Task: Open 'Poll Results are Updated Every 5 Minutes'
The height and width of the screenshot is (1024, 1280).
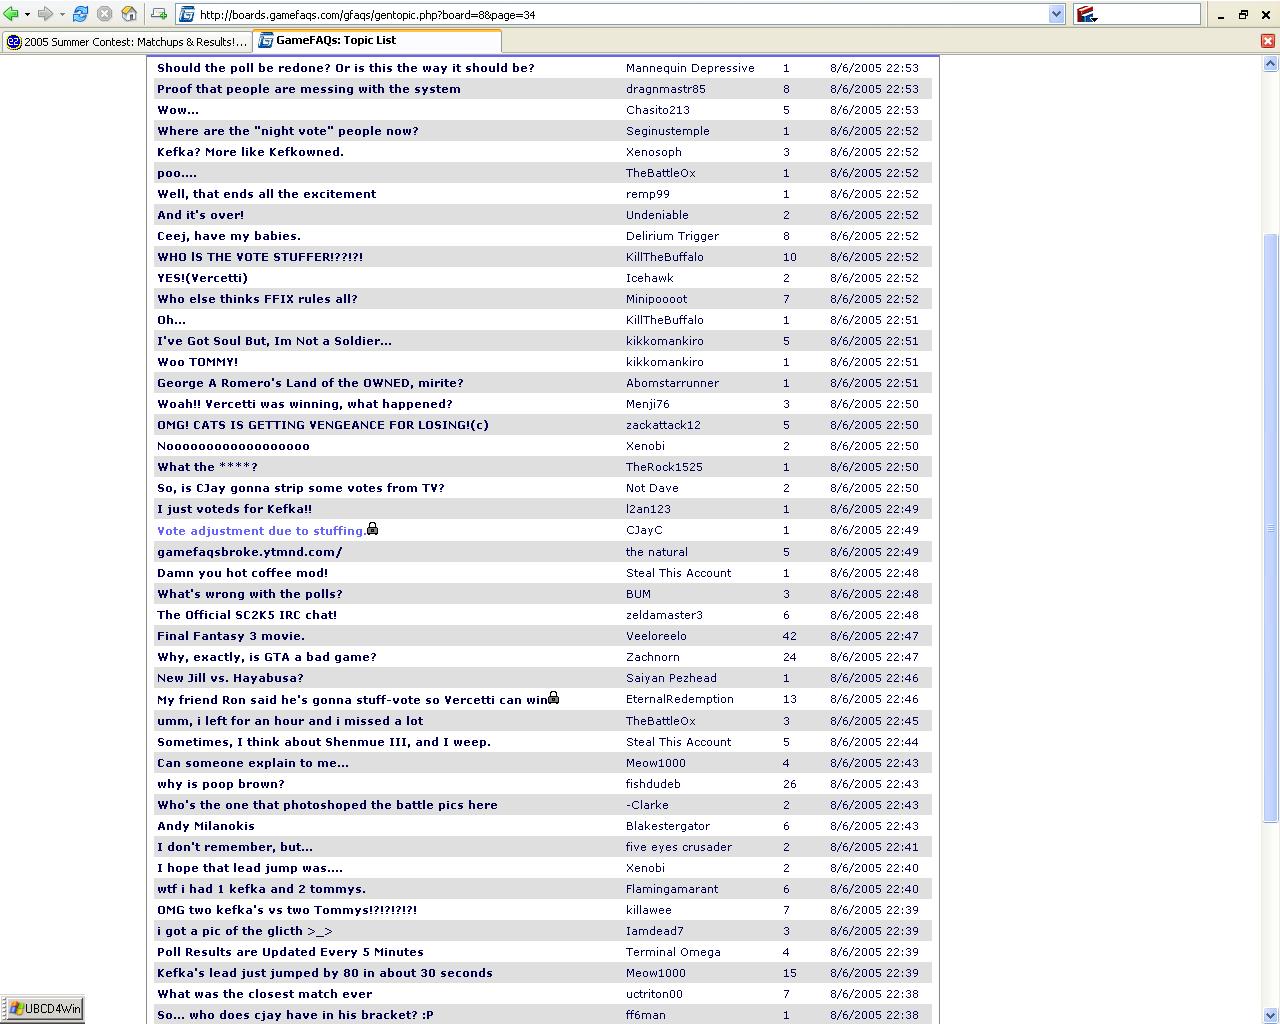Action: click(290, 952)
